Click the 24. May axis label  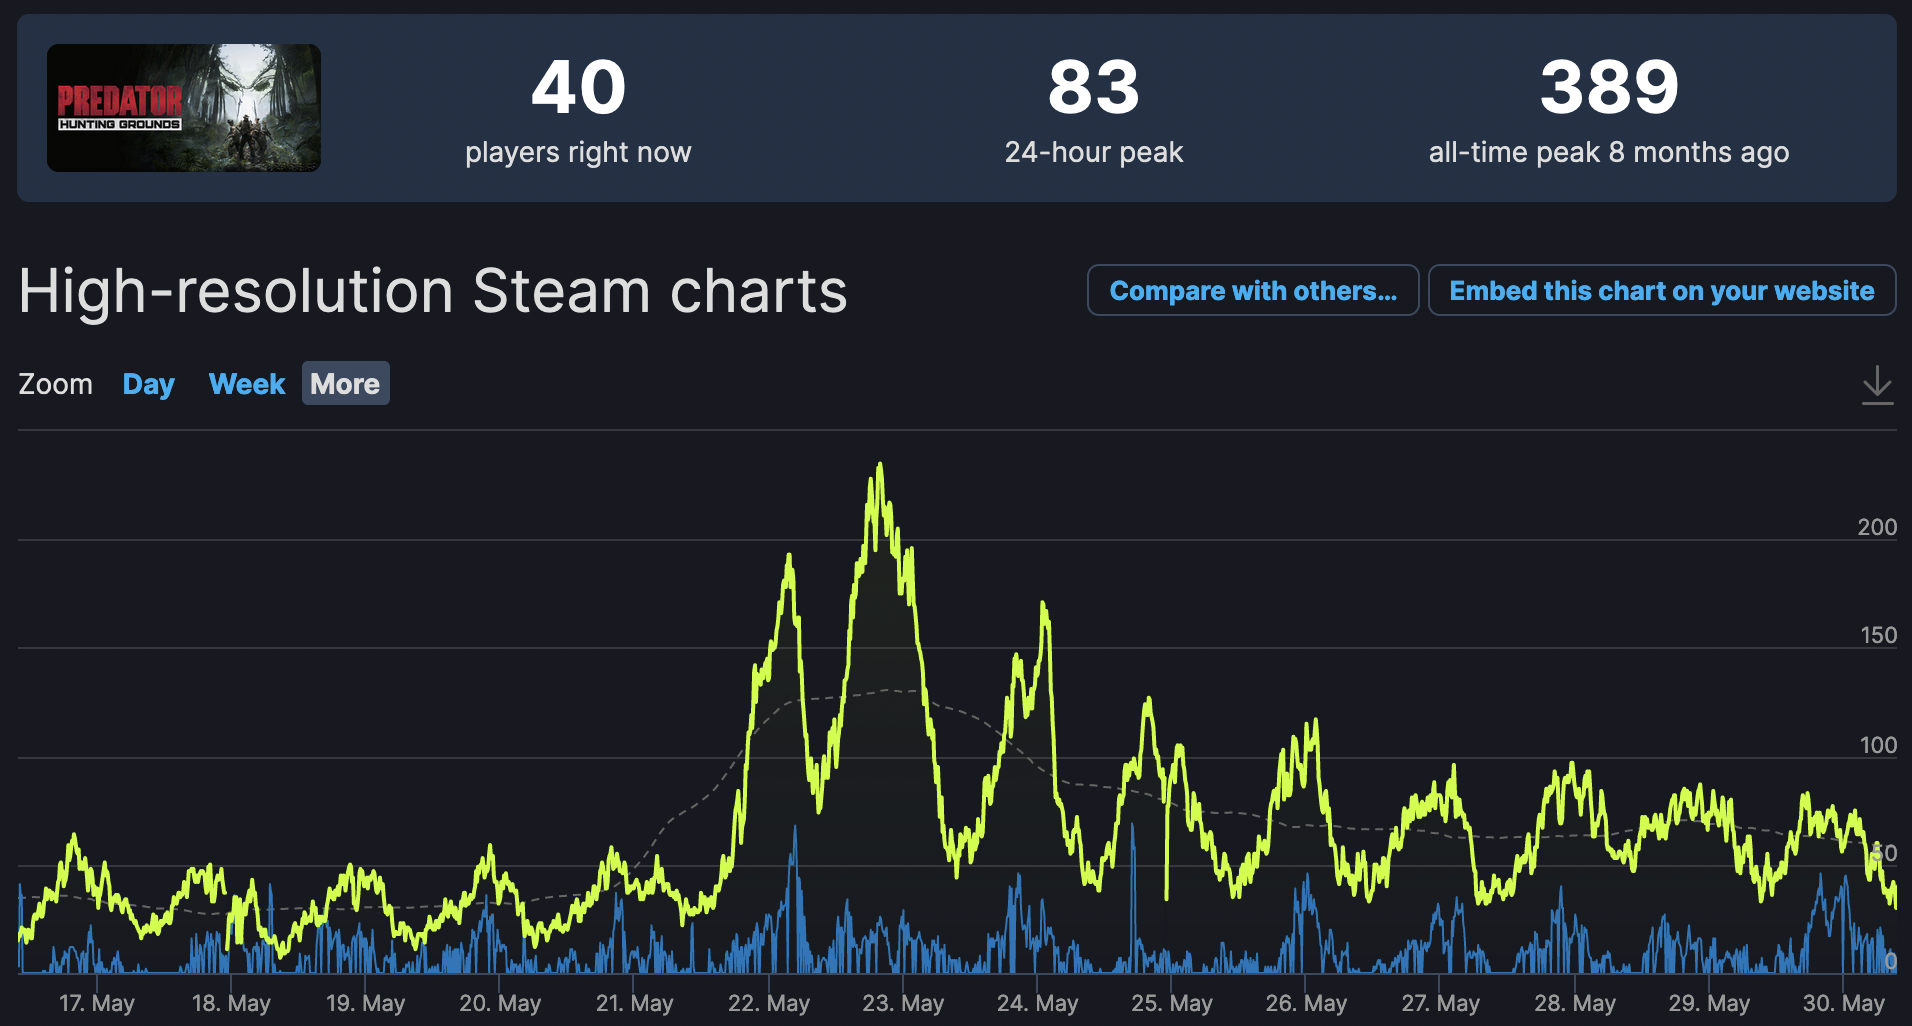point(1037,1002)
